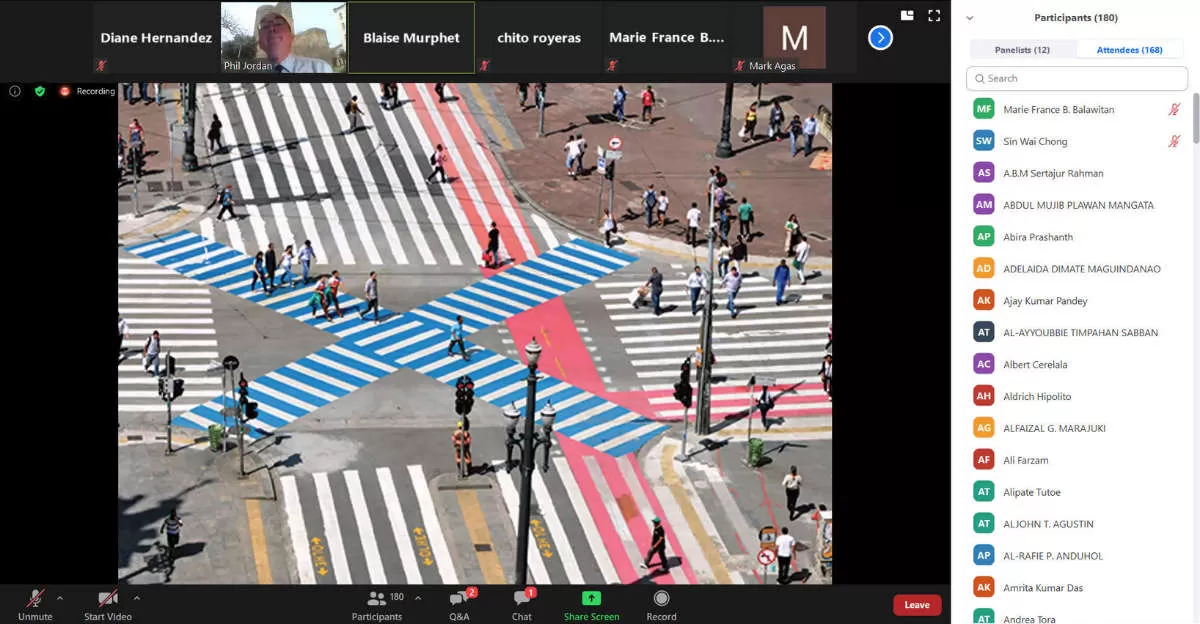Switch to the Panelists (12) tab
Image resolution: width=1200 pixels, height=624 pixels.
1022,50
